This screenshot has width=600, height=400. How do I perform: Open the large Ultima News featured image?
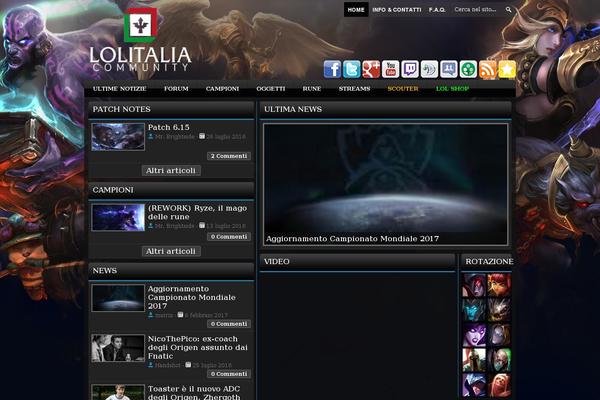coord(386,184)
